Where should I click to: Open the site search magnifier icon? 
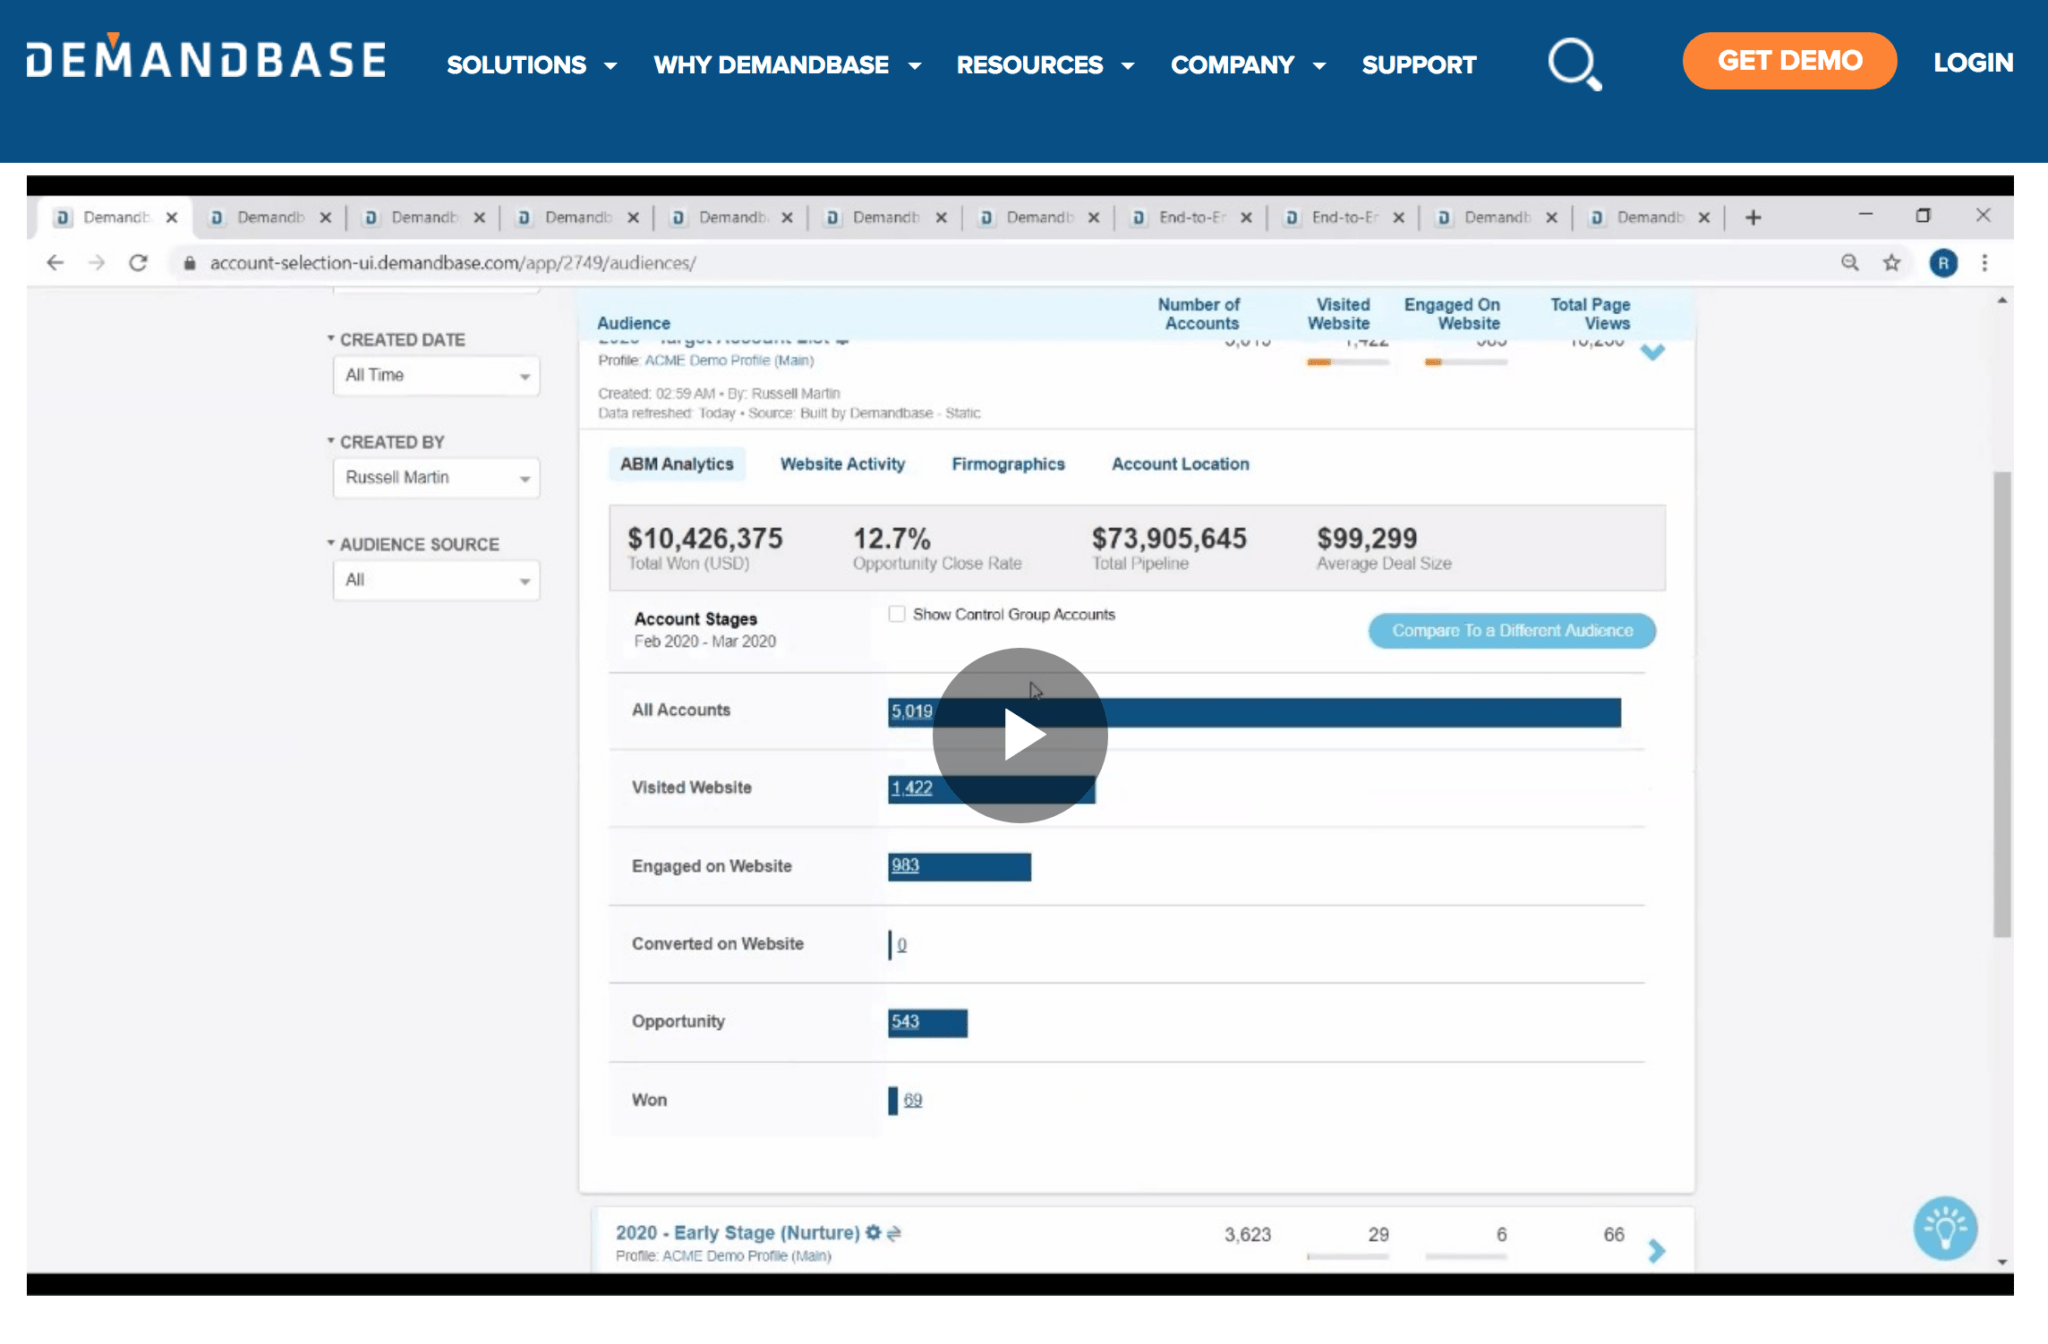click(x=1575, y=64)
